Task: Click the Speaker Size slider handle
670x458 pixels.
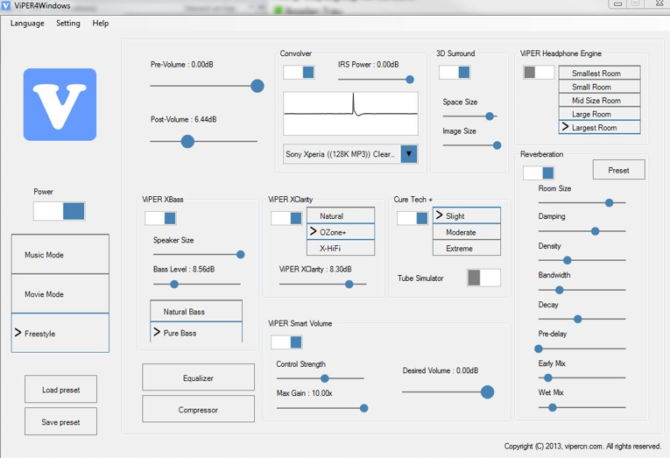Action: [x=241, y=255]
